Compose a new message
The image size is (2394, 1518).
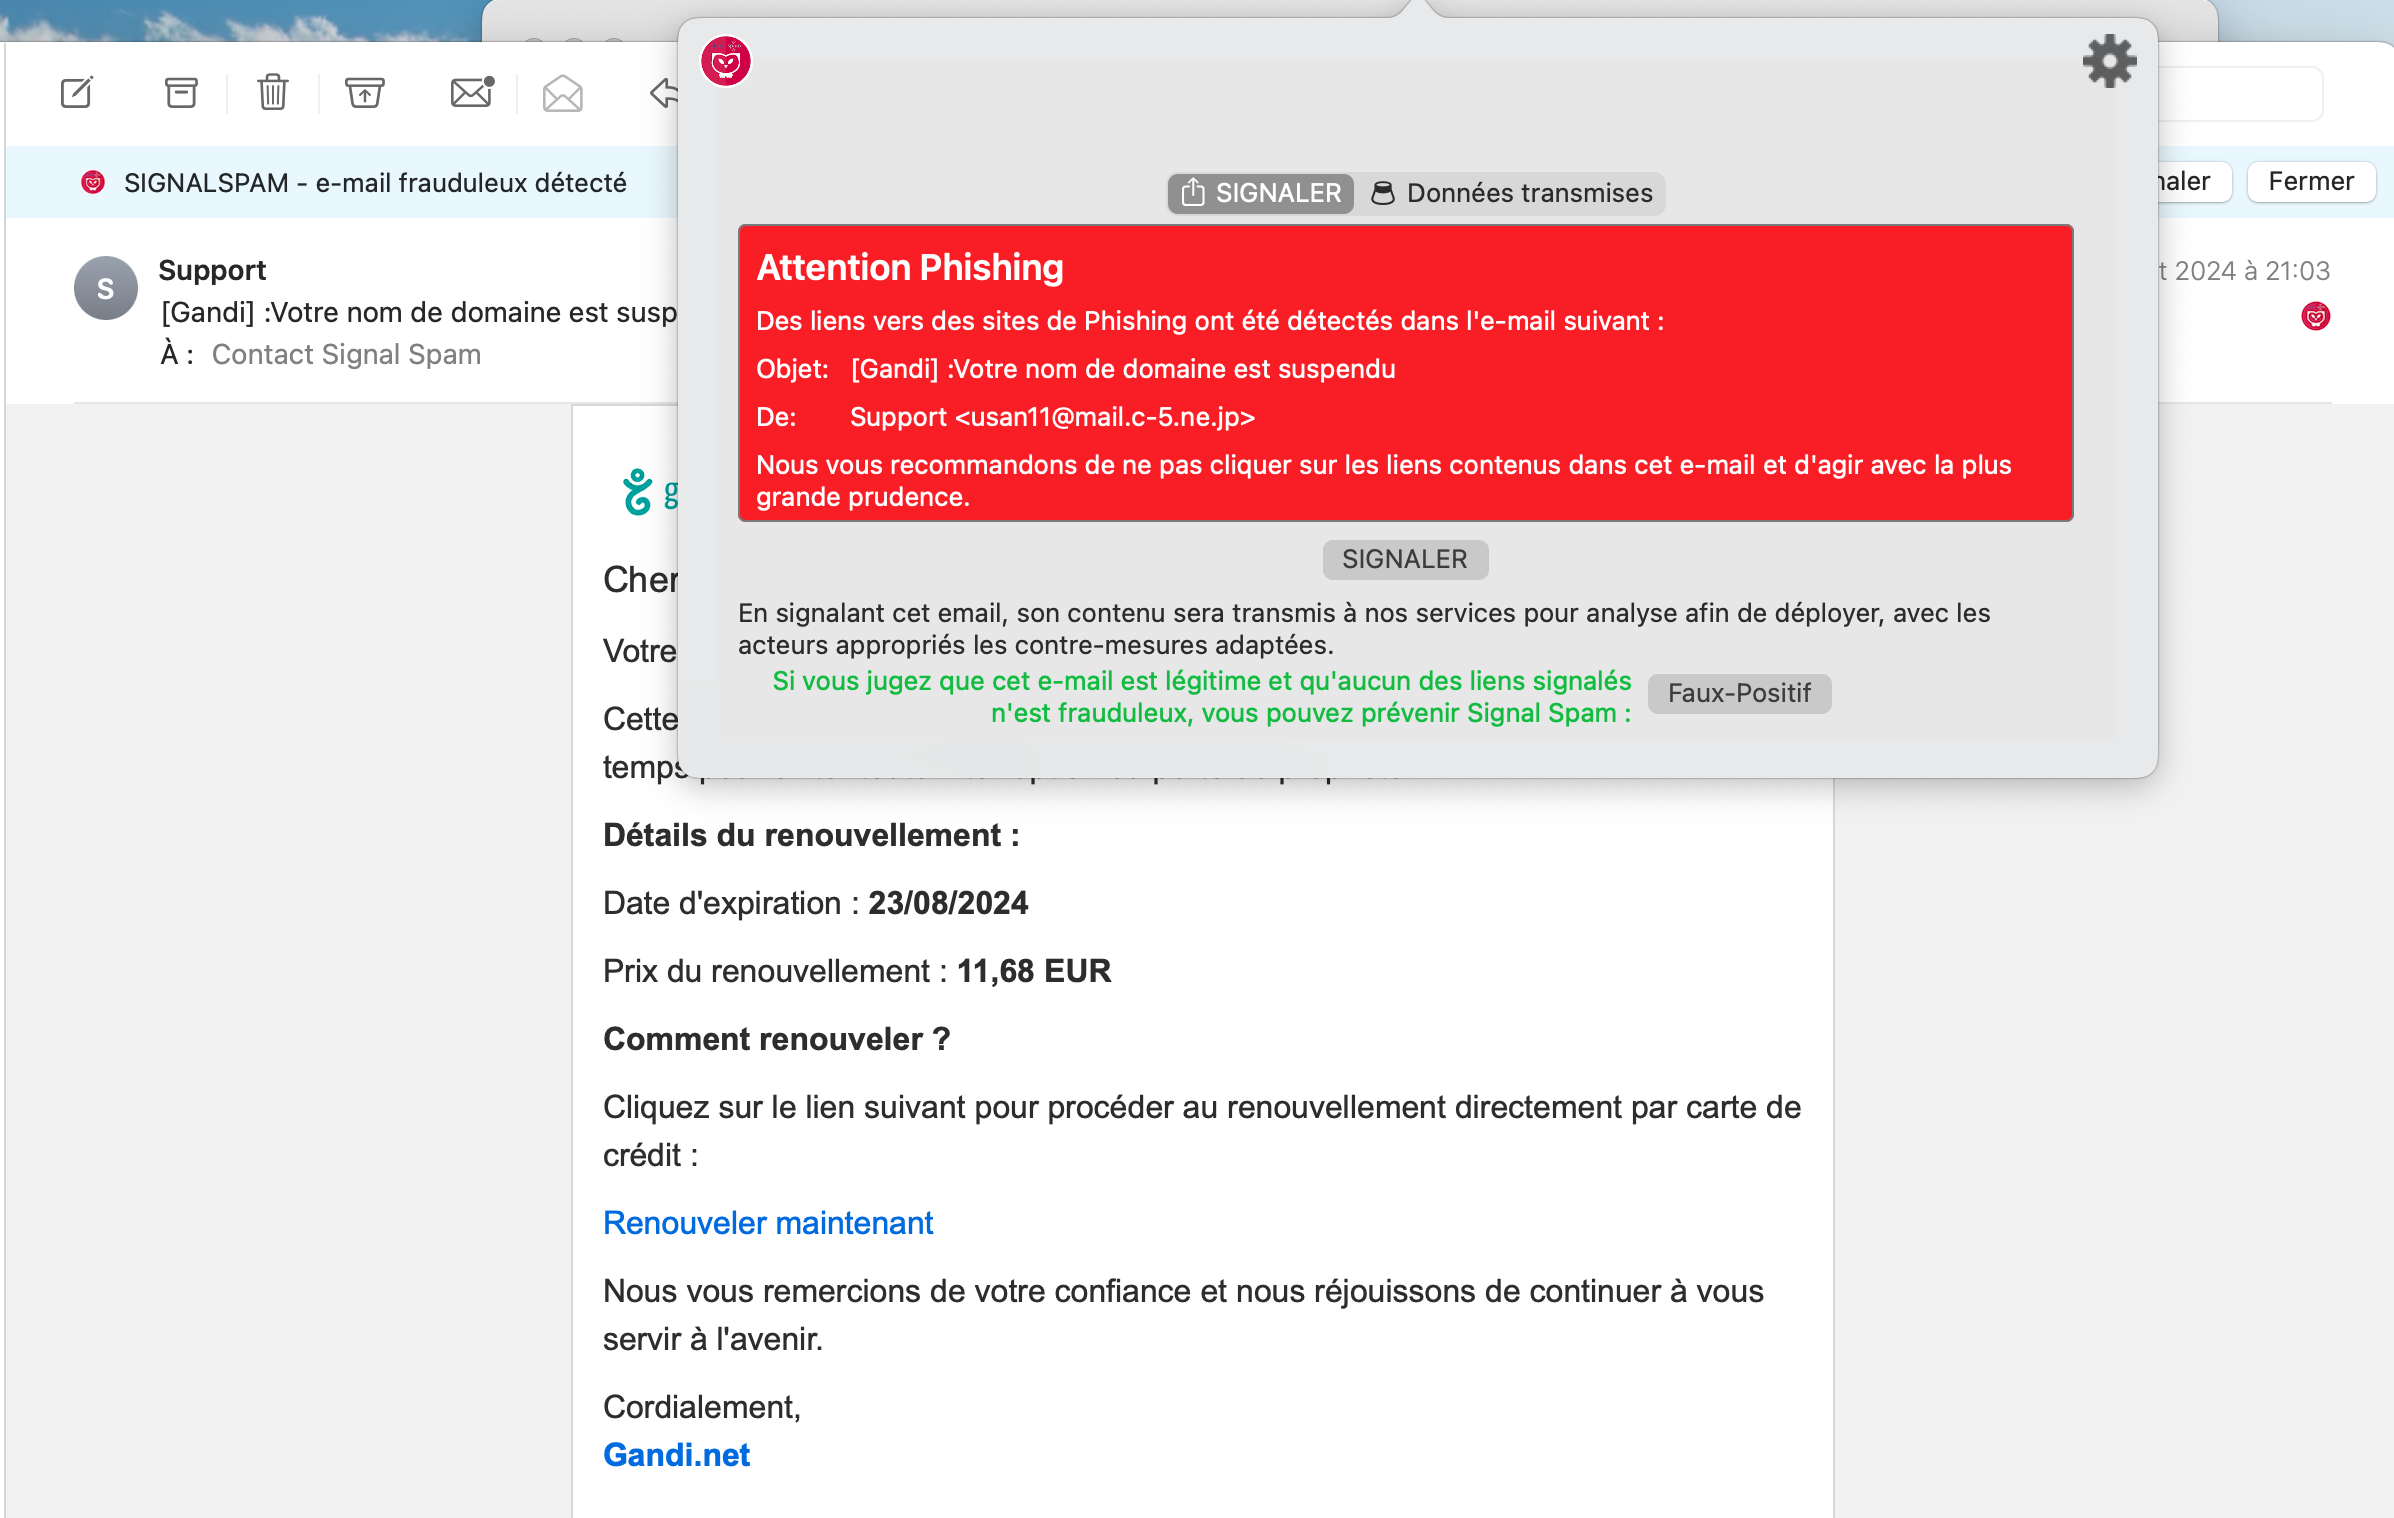pos(77,93)
